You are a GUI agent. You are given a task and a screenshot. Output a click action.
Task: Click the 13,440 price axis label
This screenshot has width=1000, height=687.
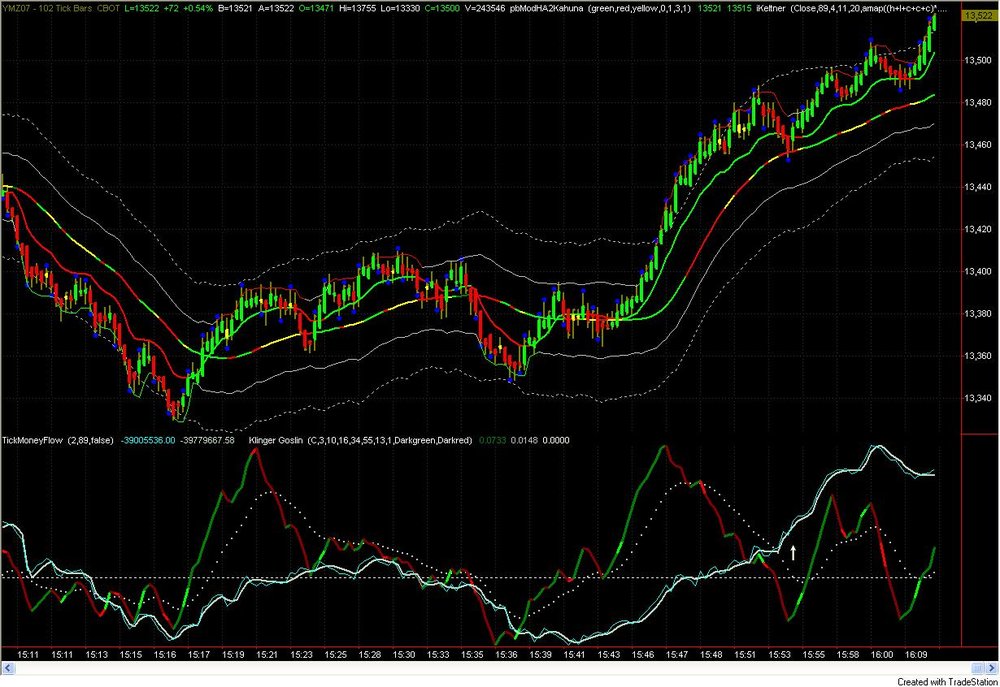point(978,187)
